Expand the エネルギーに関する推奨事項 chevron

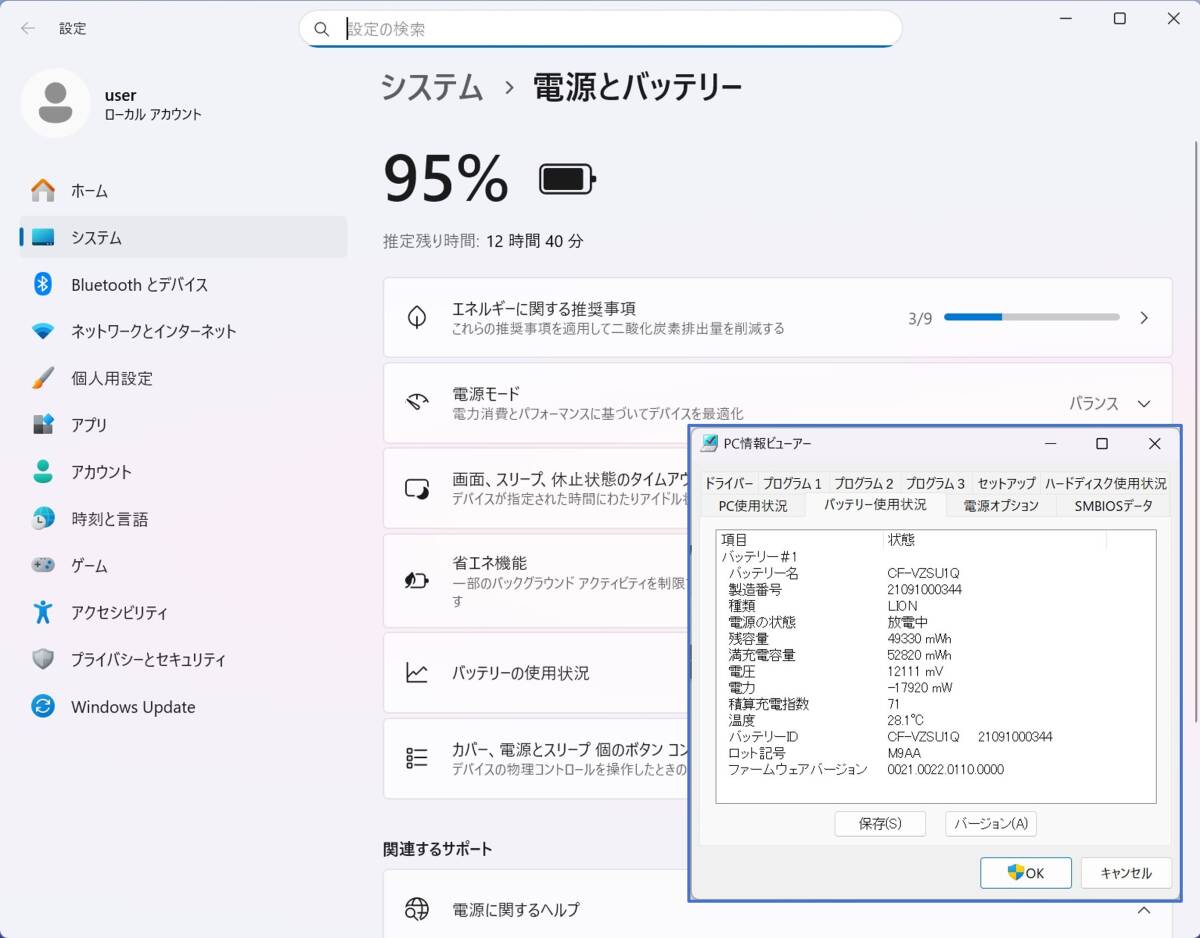tap(1144, 318)
